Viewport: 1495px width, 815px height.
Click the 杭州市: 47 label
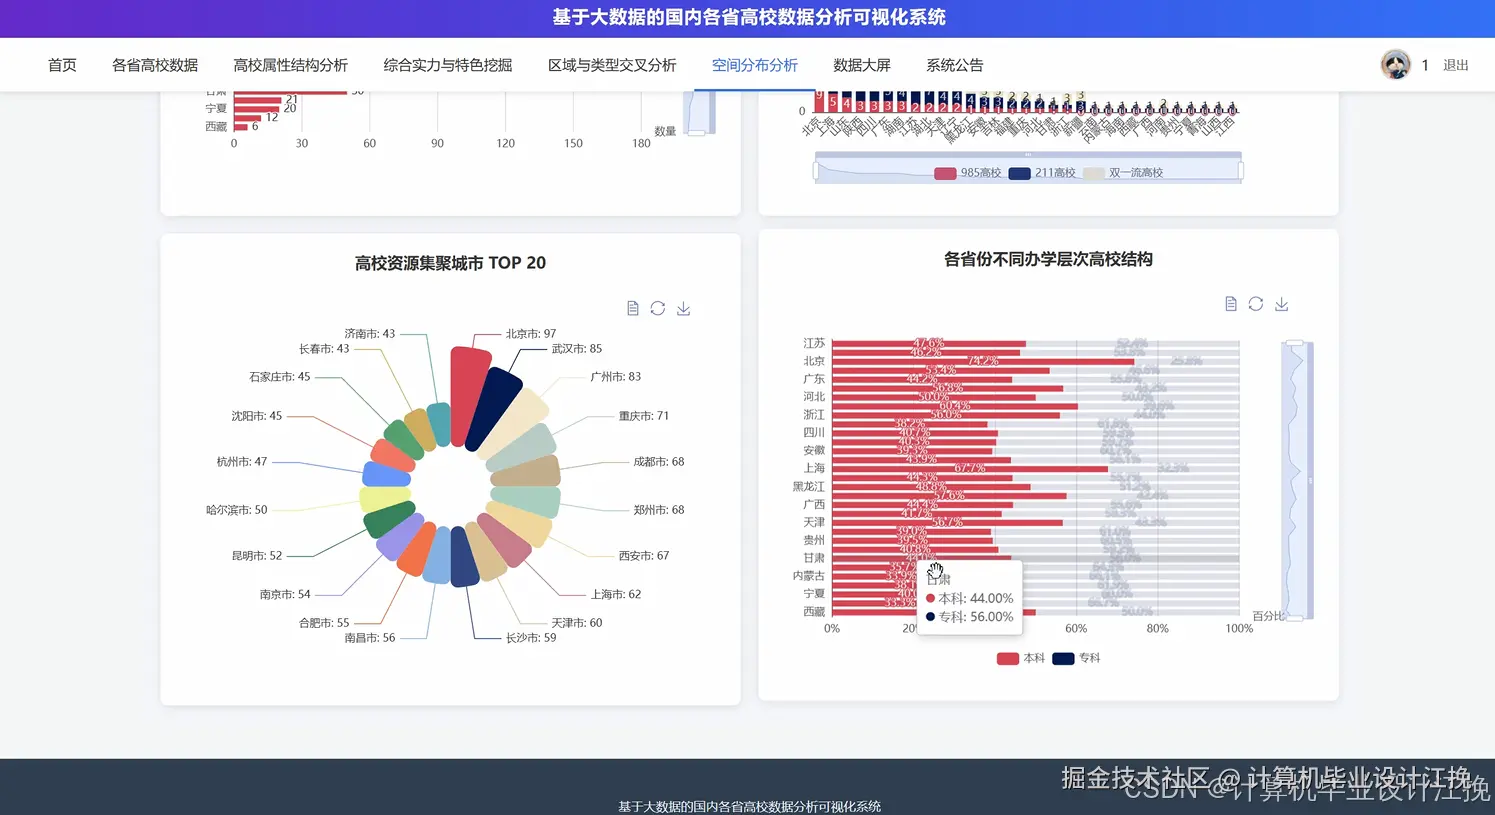[242, 462]
